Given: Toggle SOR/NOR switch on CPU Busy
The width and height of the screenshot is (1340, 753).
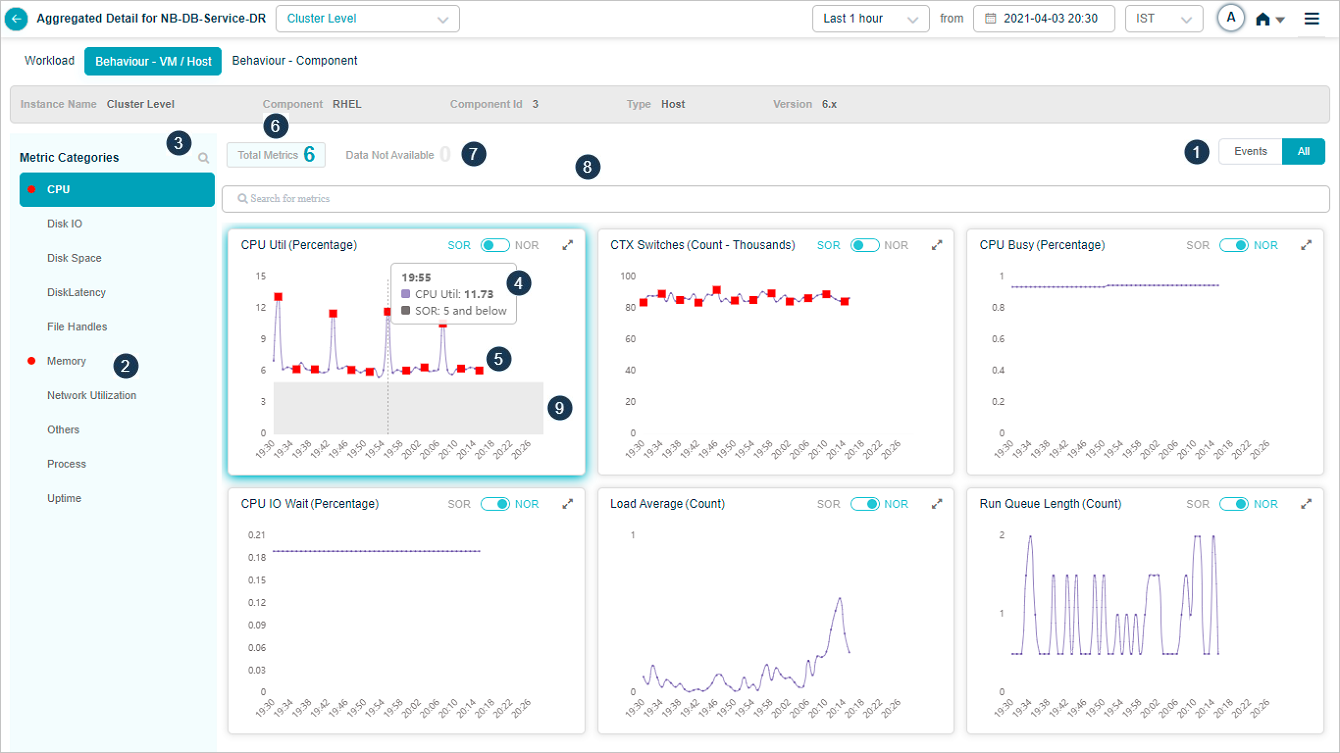Looking at the screenshot, I should (x=1234, y=245).
